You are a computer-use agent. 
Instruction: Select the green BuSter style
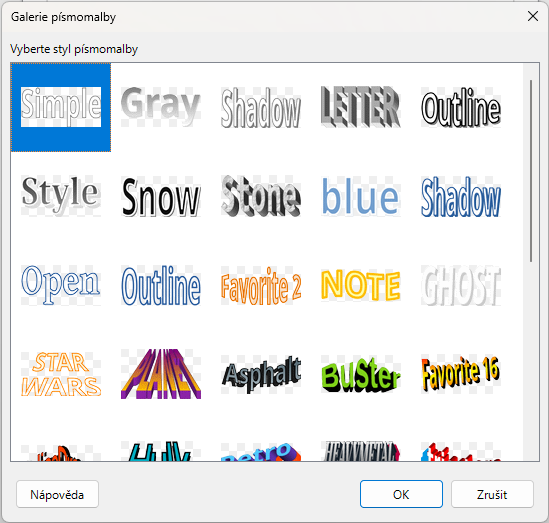pos(361,374)
